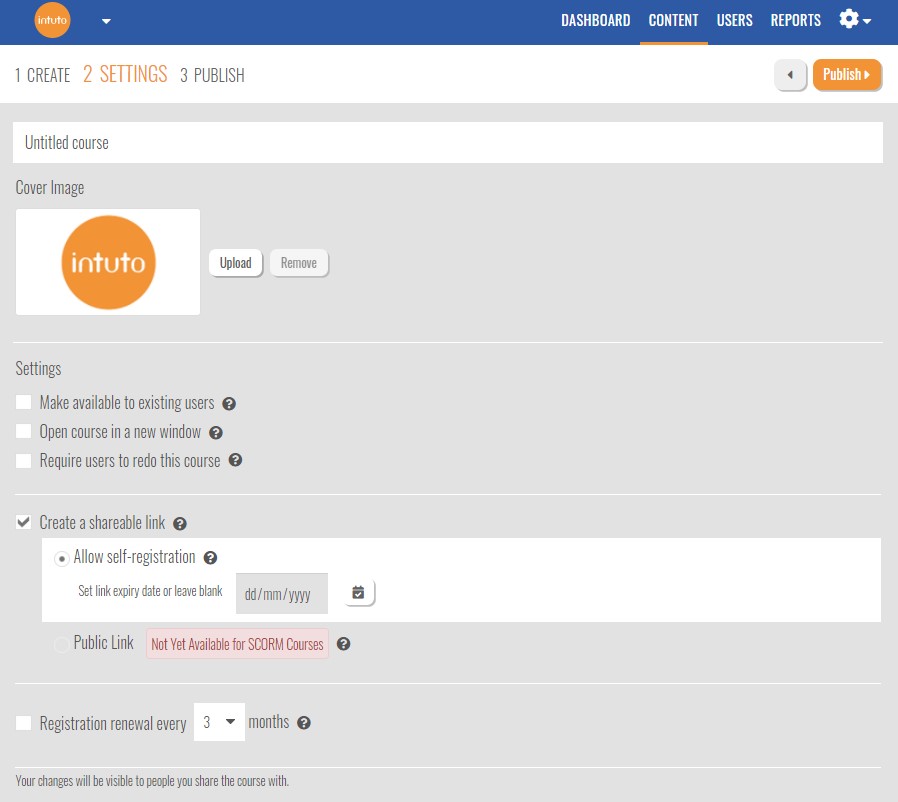Open the renewal months number dropdown
898x802 pixels.
coord(219,722)
